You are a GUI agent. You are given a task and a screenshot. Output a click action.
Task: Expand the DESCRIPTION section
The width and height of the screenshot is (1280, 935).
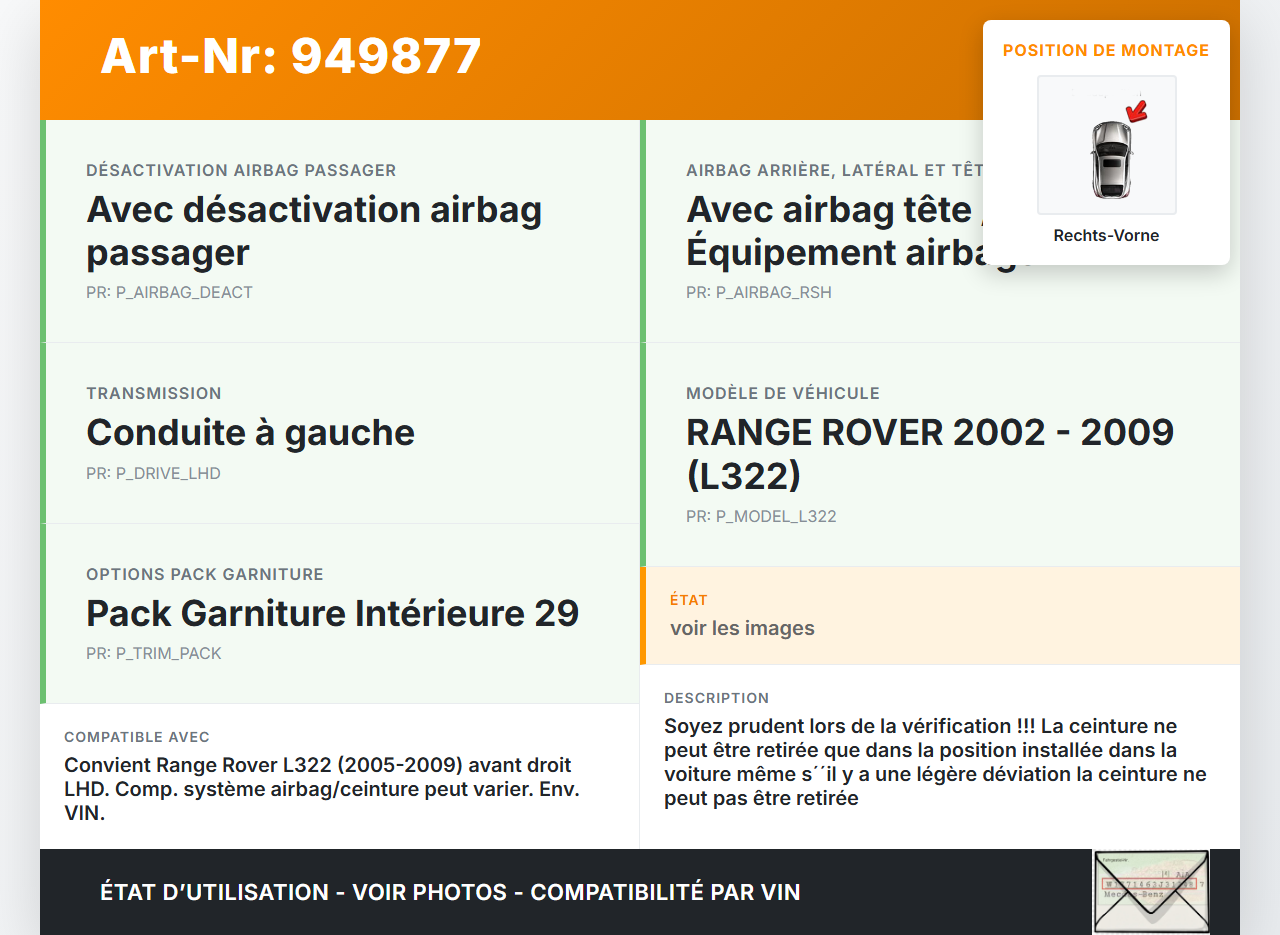717,698
